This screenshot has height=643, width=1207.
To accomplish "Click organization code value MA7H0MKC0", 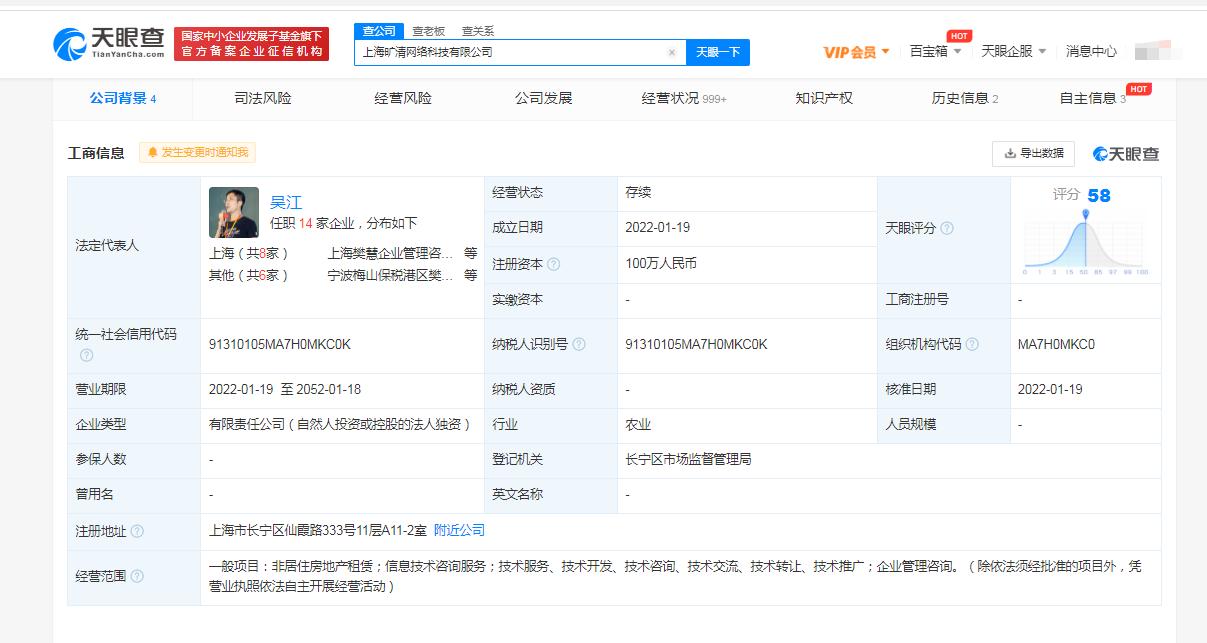I will 1056,344.
